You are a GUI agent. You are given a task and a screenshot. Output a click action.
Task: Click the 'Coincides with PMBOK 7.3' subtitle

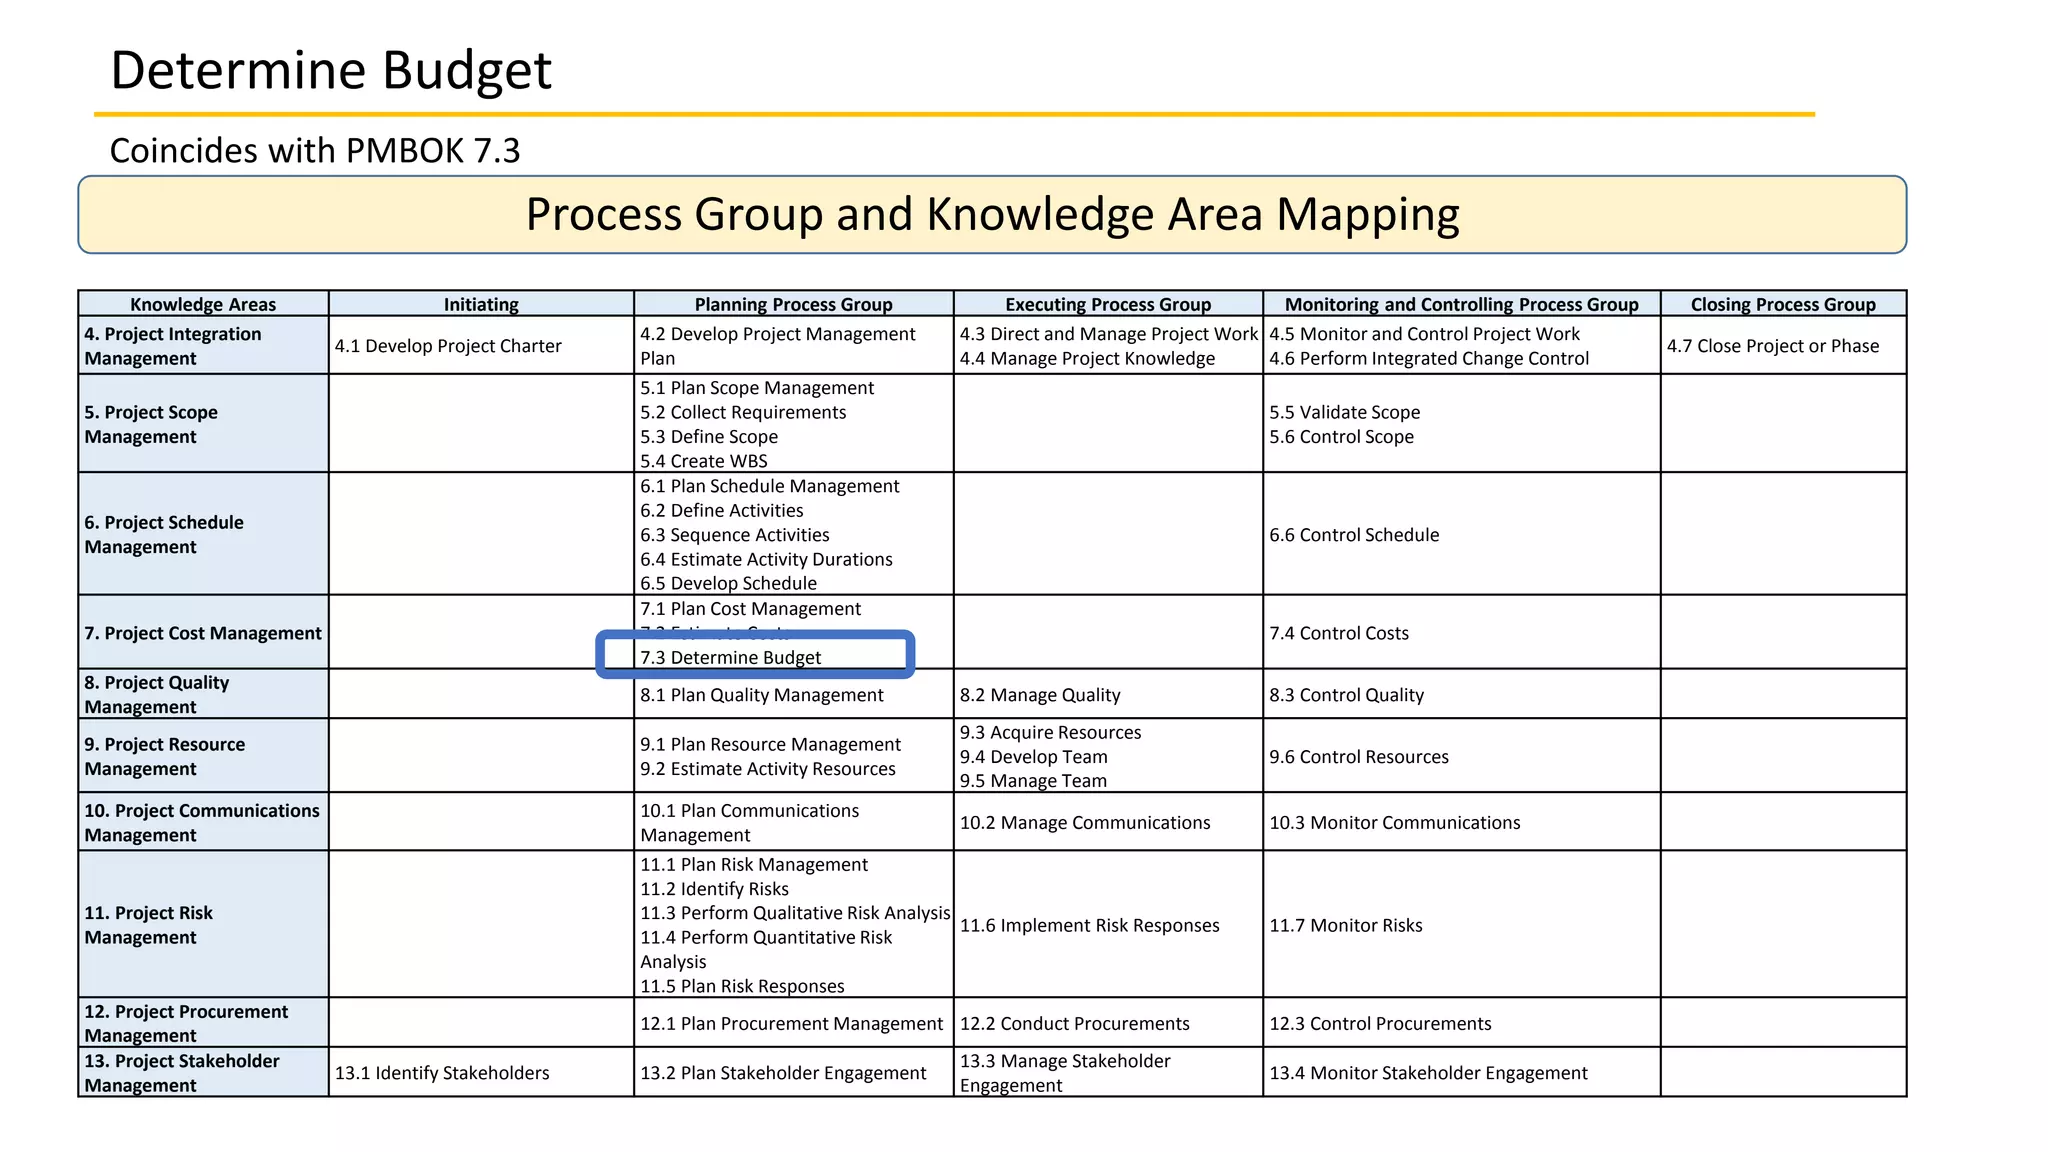(314, 151)
